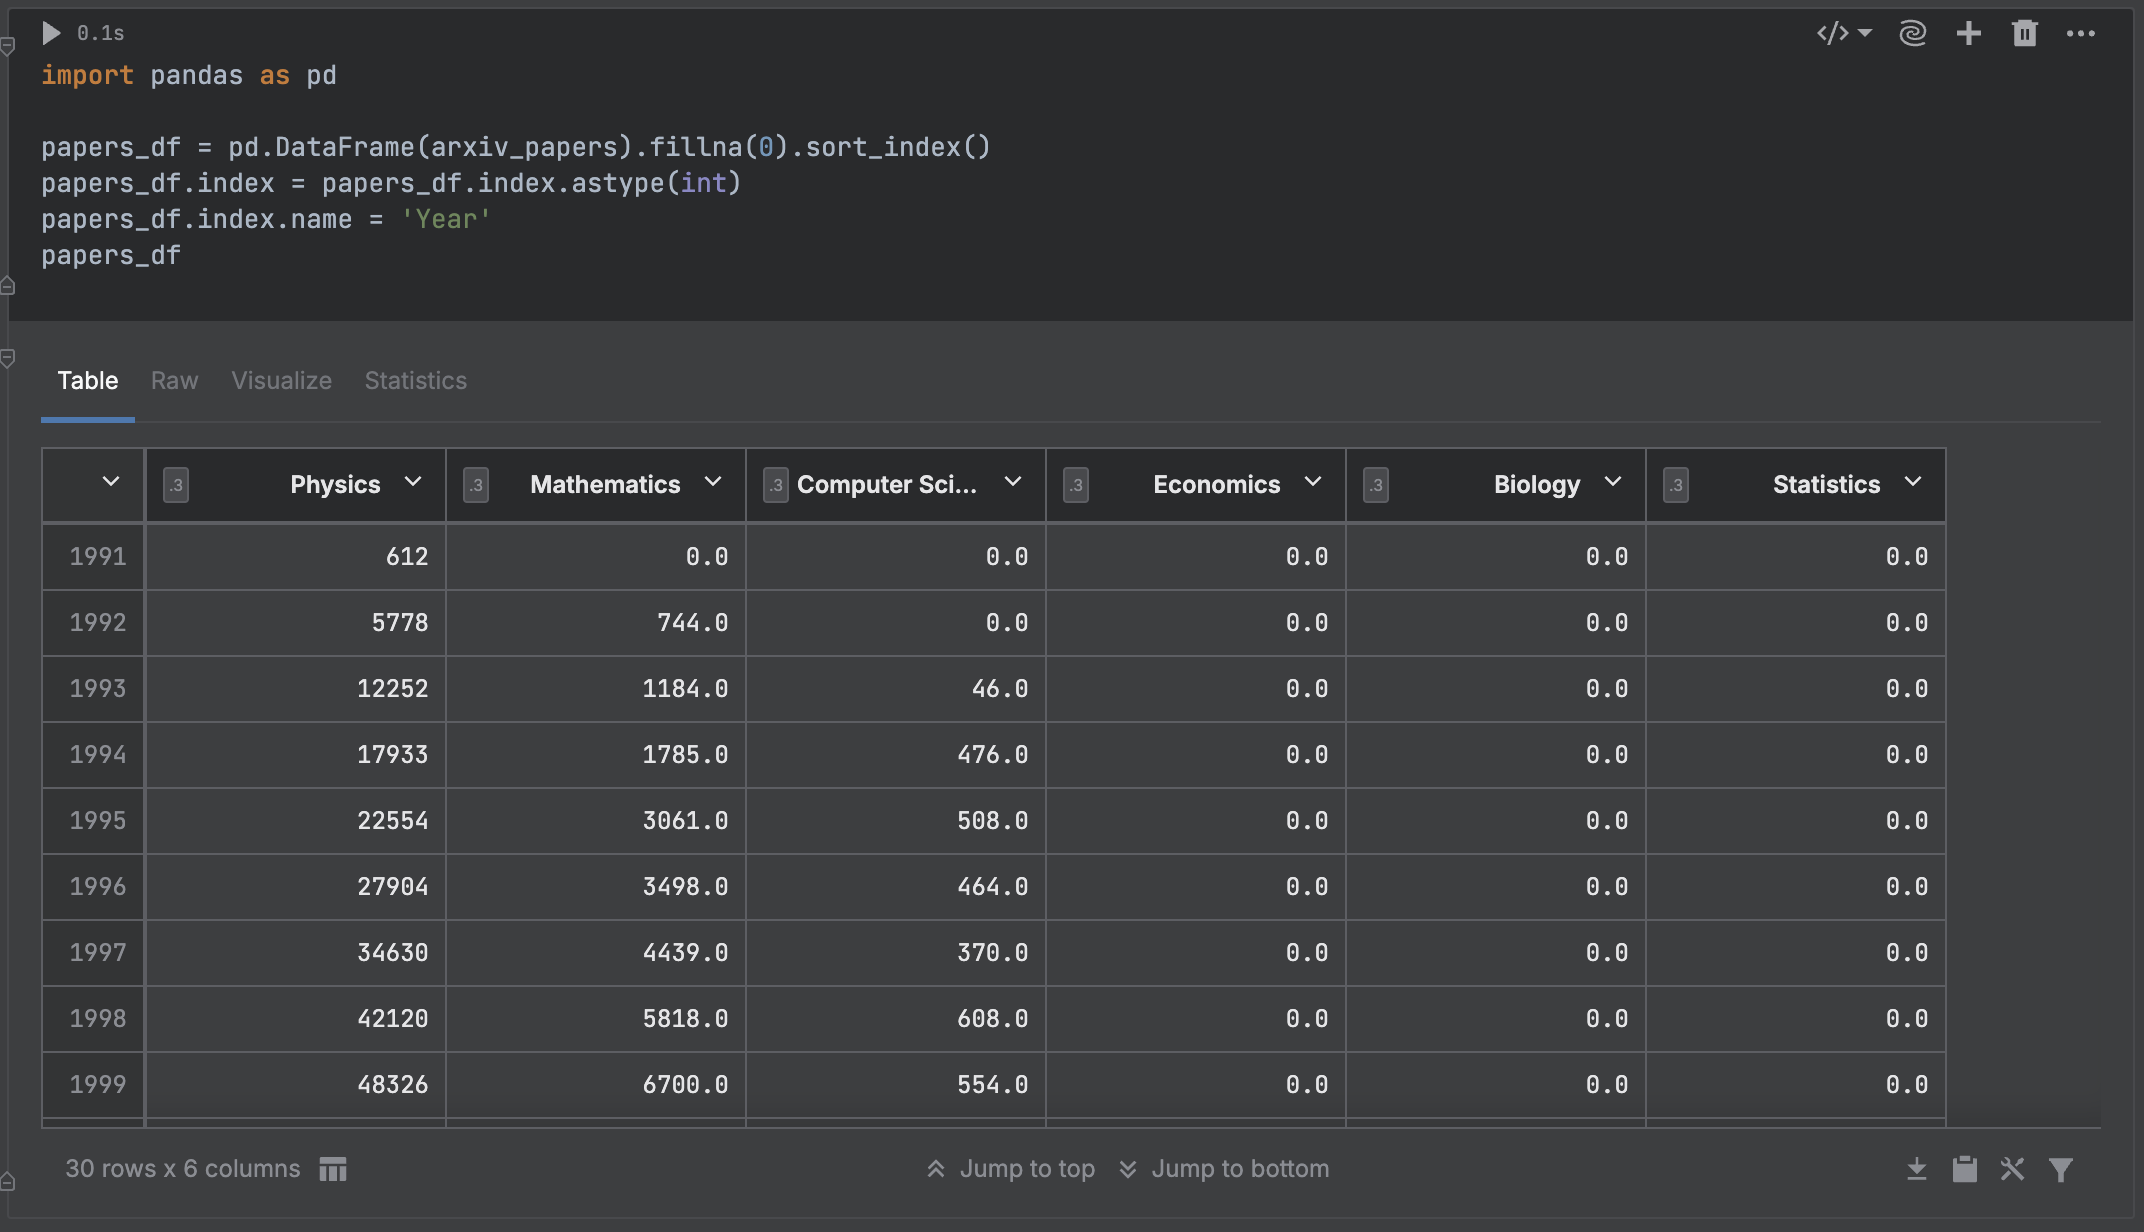Open Economics column header dropdown
The width and height of the screenshot is (2144, 1232).
click(x=1314, y=483)
